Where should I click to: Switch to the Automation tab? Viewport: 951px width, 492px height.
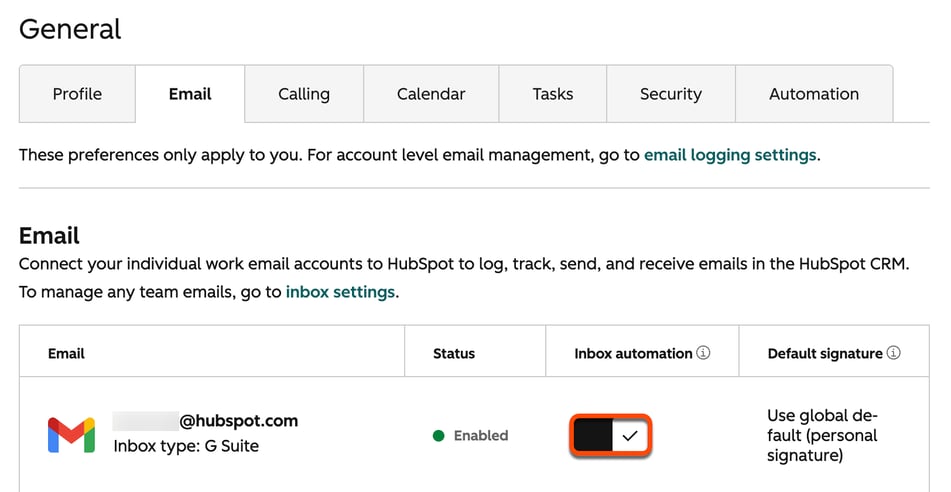(x=814, y=94)
